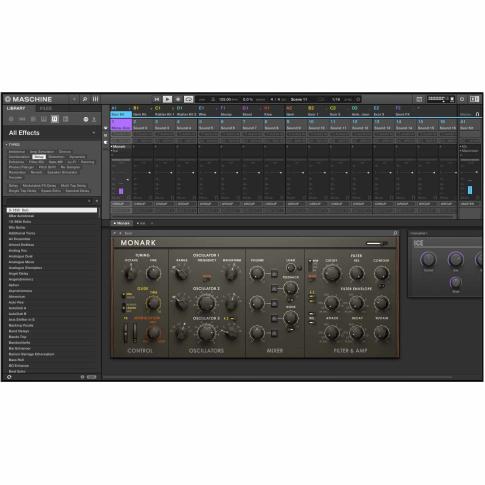Select the highlighted Effects browser type icon
This screenshot has width=485, height=485.
(x=55, y=119)
